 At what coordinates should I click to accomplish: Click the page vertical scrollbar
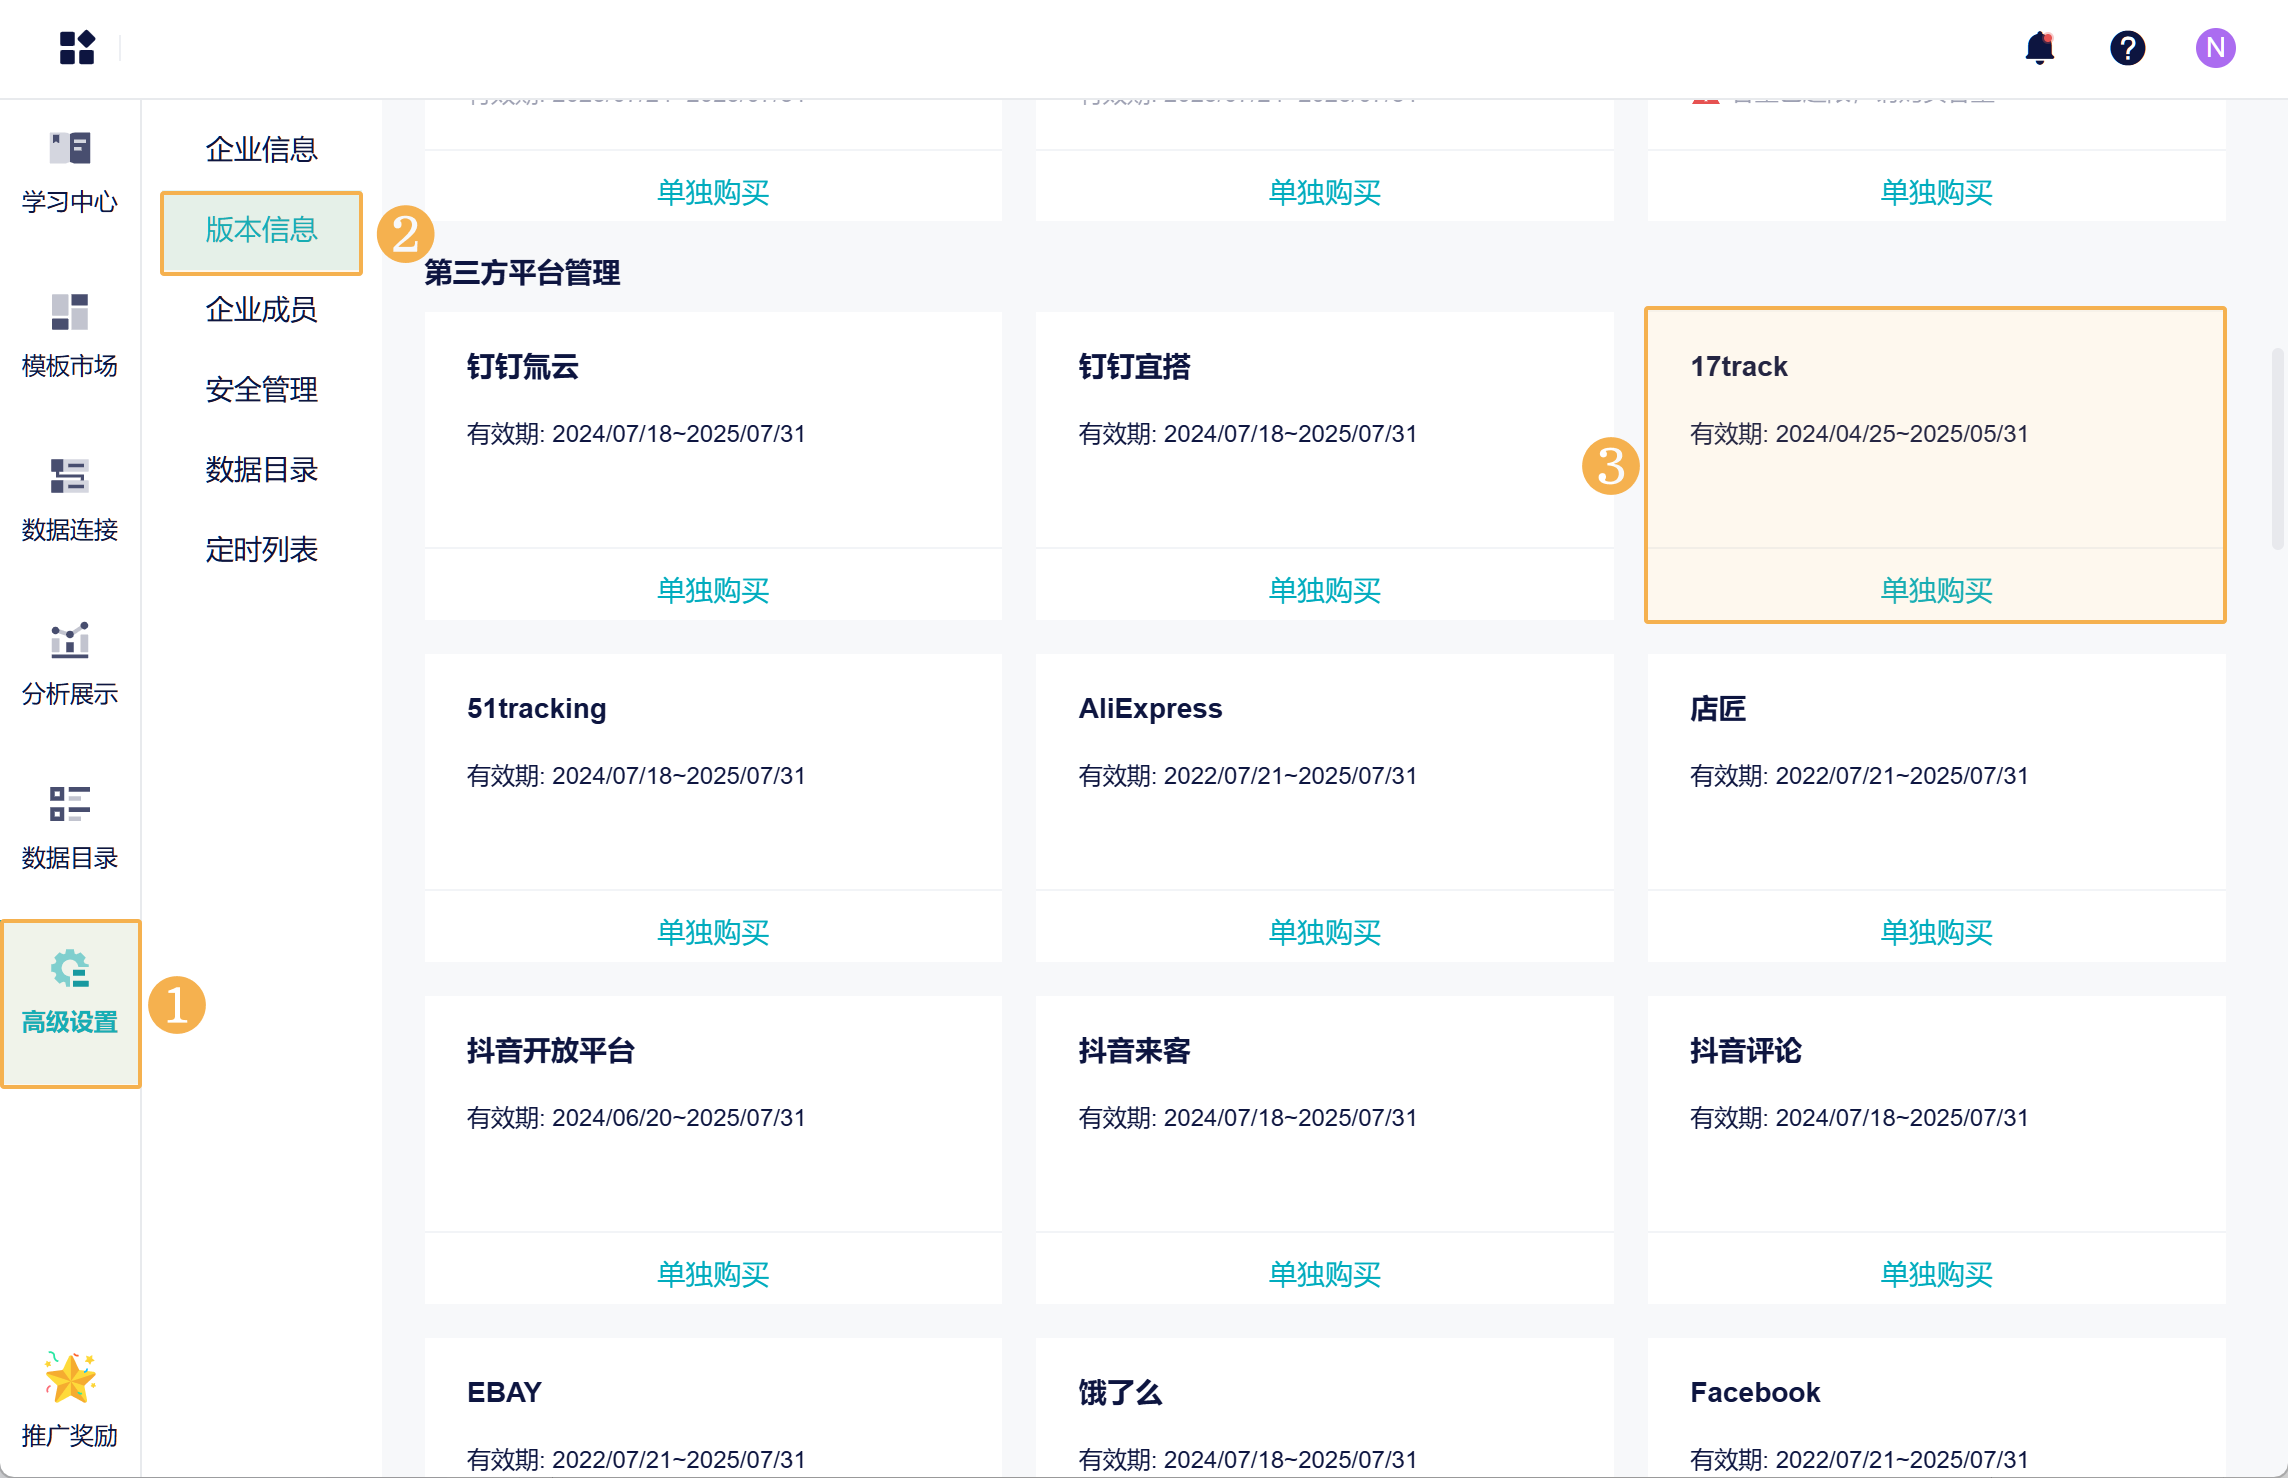tap(2277, 448)
